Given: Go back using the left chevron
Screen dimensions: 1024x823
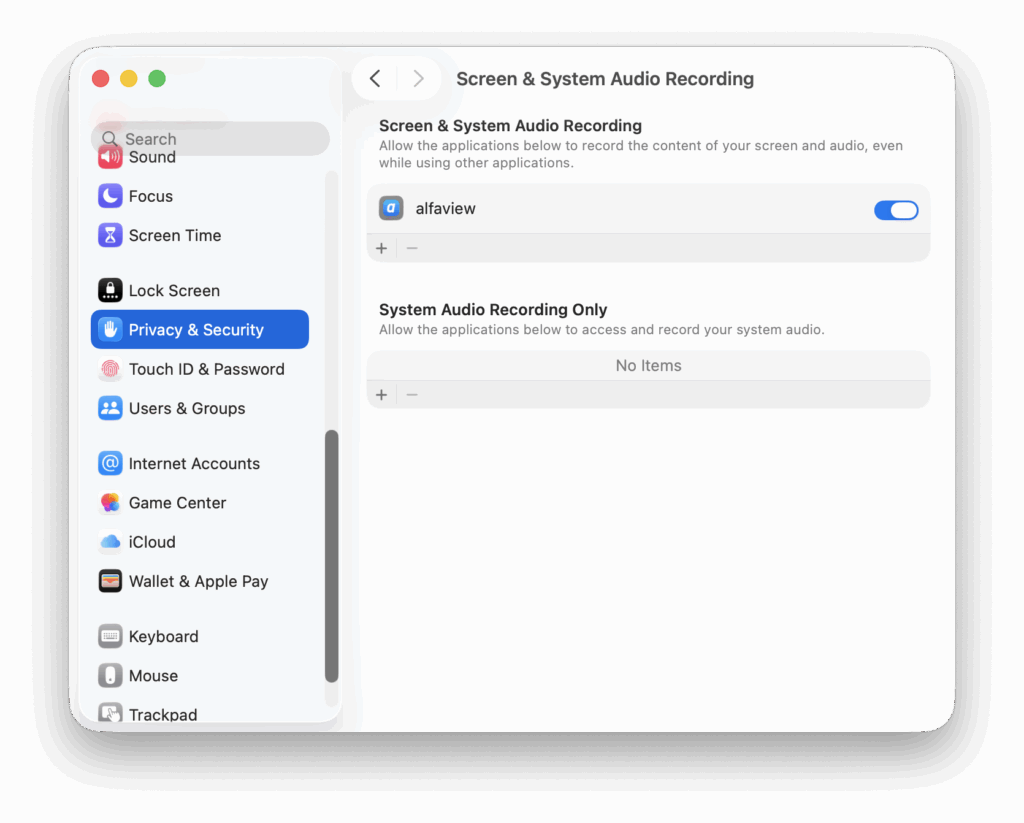Looking at the screenshot, I should (x=375, y=79).
